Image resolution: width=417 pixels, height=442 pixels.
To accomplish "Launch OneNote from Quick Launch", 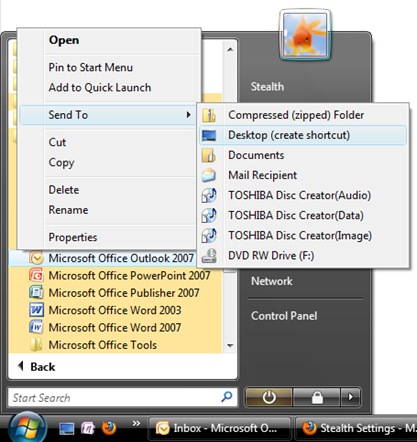I will click(x=88, y=428).
